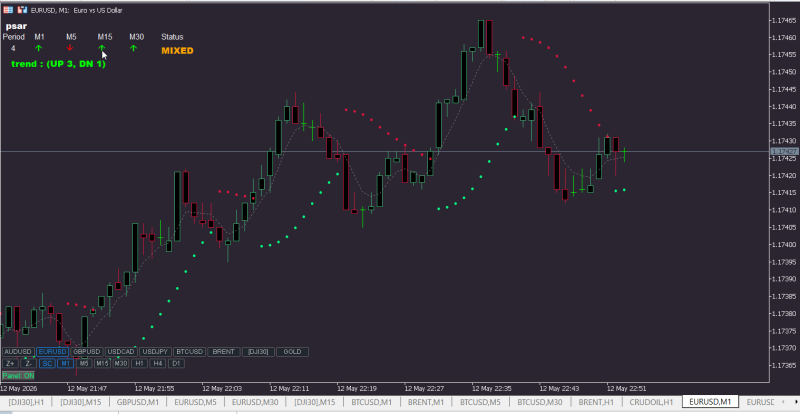The height and width of the screenshot is (414, 800).
Task: Switch to the H1 timeframe button
Action: [139, 363]
